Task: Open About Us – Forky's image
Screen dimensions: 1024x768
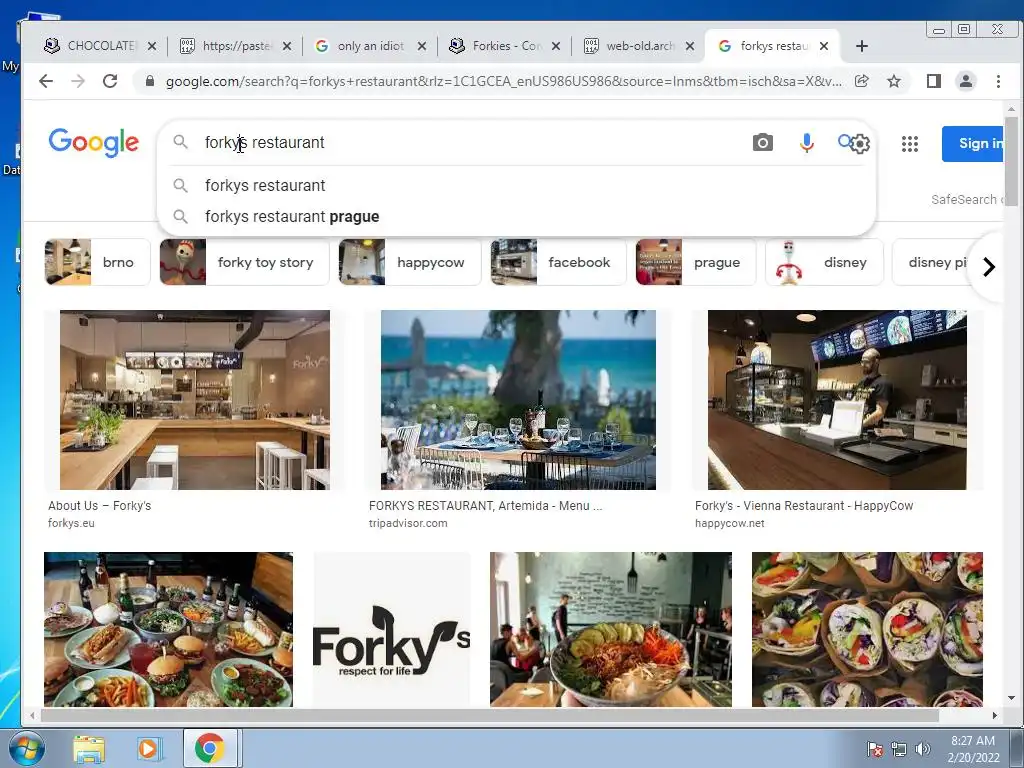Action: (195, 400)
